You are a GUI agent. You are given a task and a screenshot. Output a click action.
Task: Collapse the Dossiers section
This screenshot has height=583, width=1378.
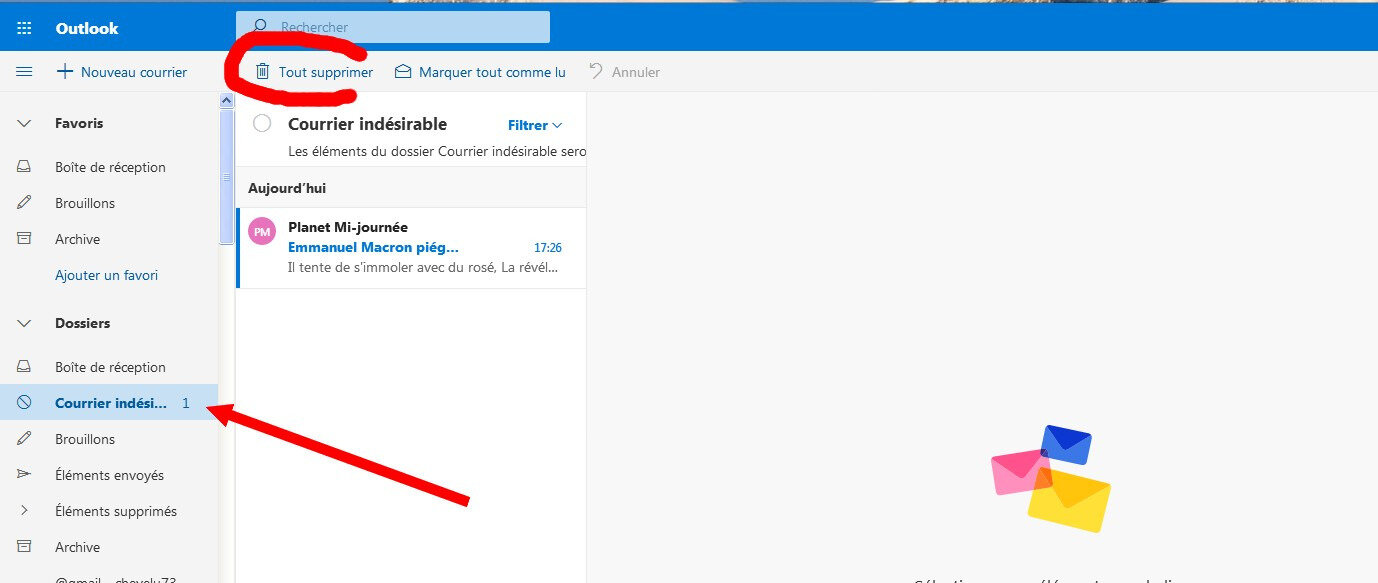(24, 323)
